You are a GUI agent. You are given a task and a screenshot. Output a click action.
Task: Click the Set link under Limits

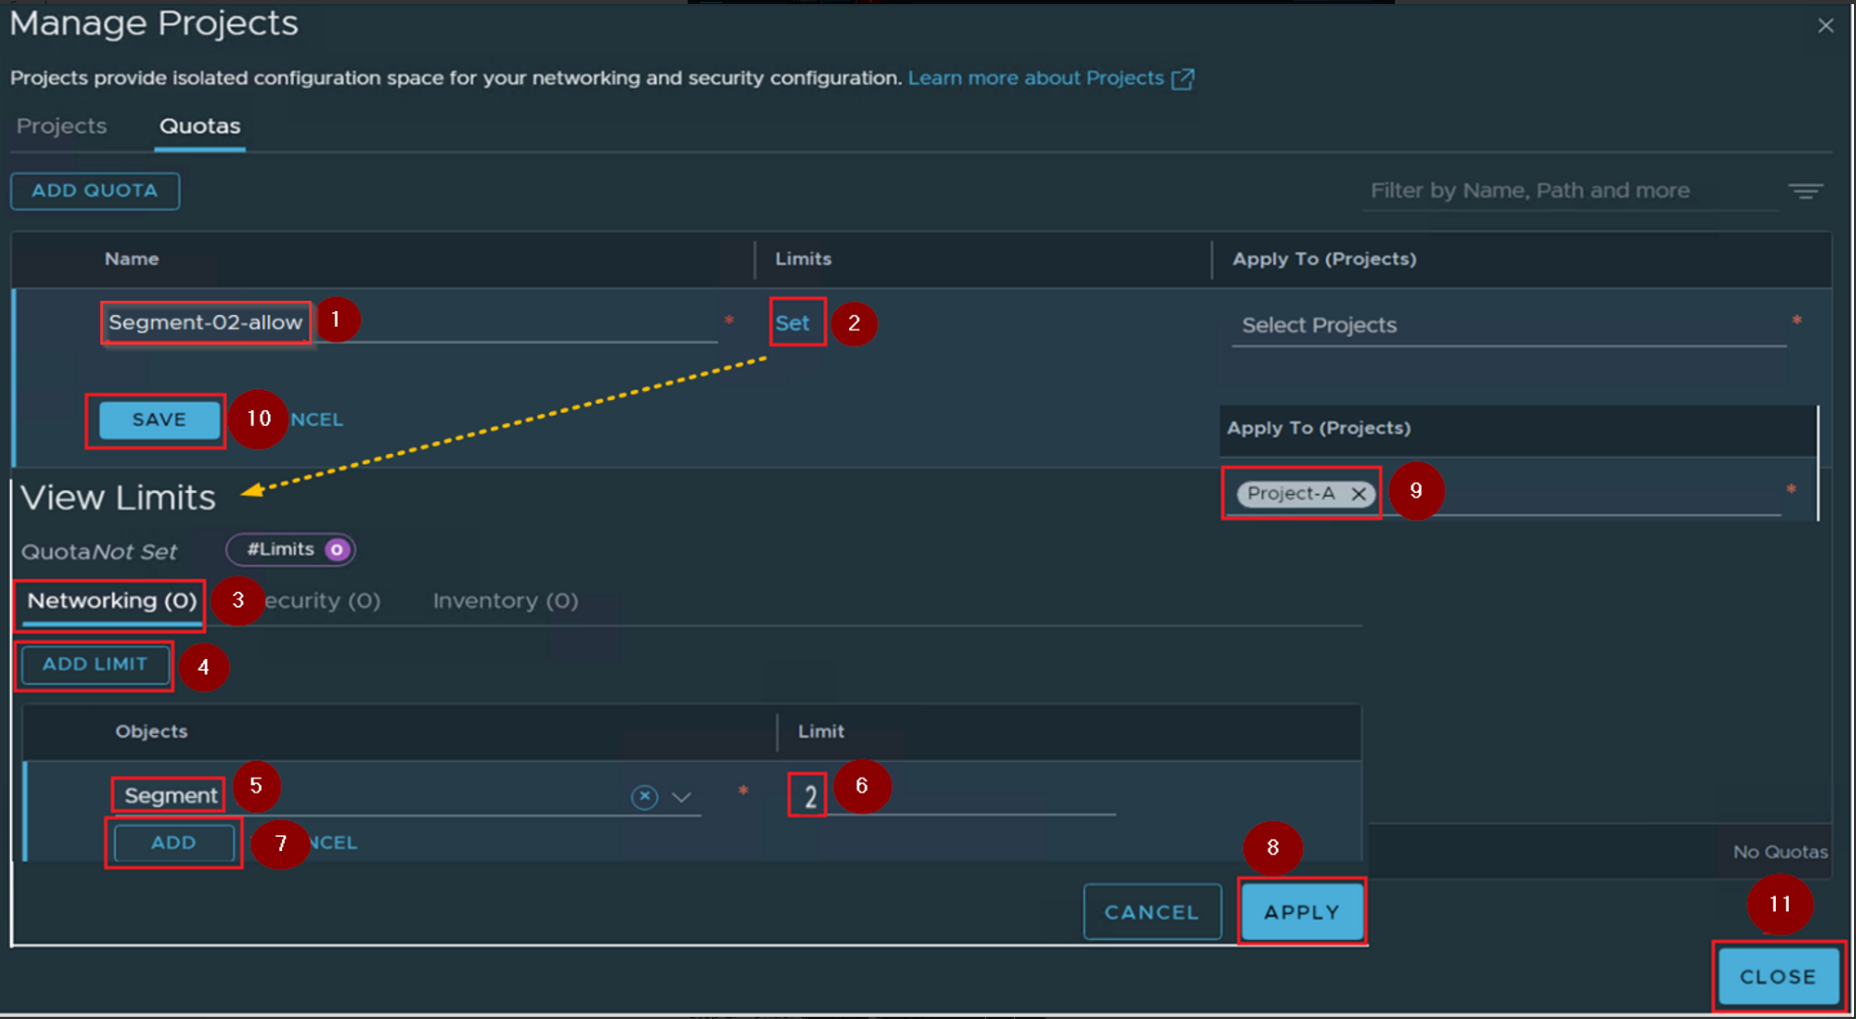[792, 323]
